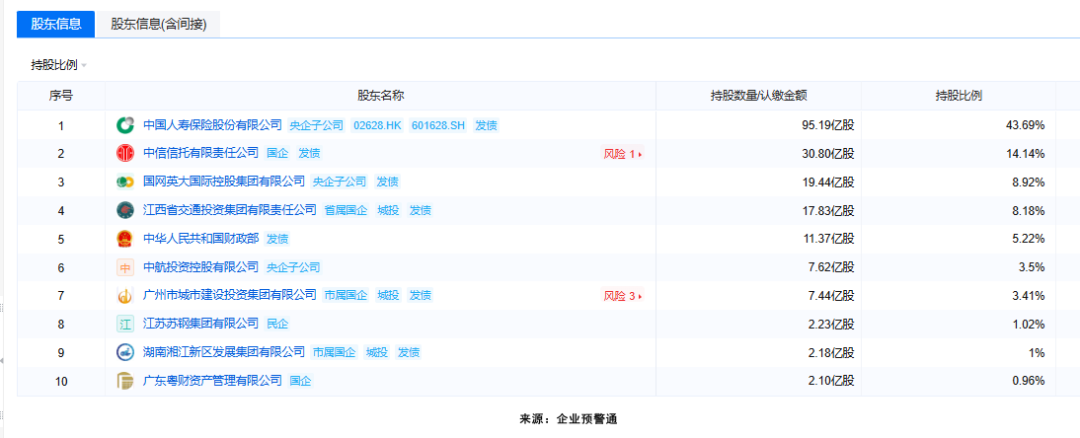
Task: Click 央企子公司 tag on State Grid Yingda row
Action: coord(340,182)
